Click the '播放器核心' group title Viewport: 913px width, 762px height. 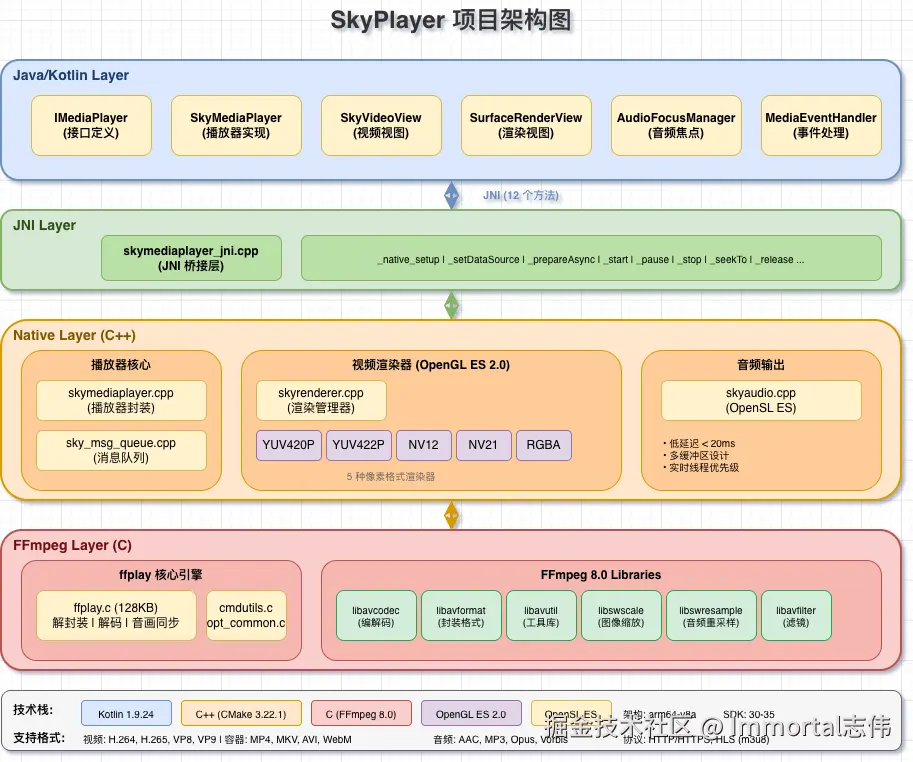[121, 364]
